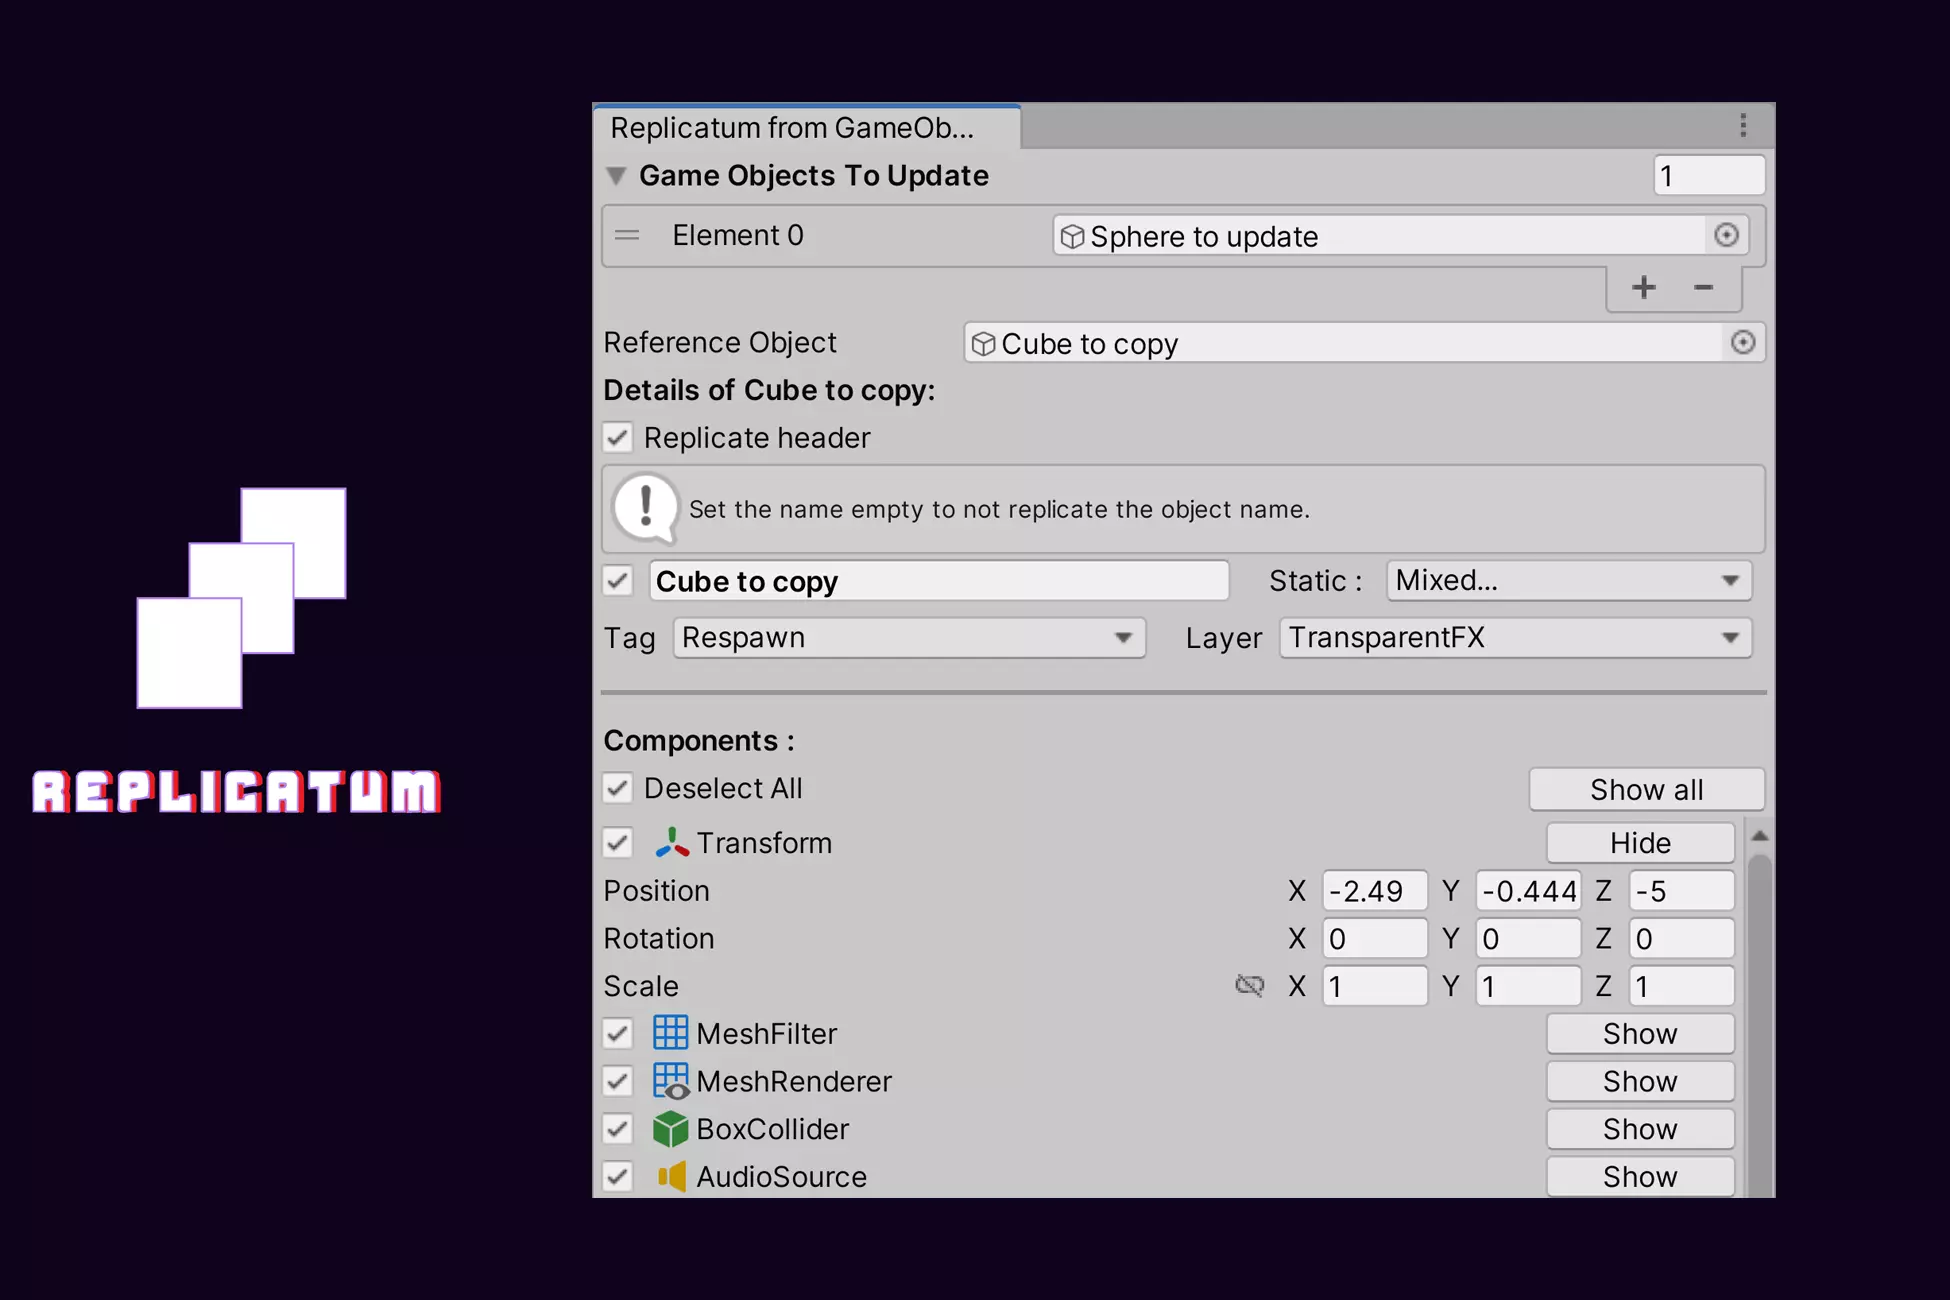Remove element with the minus icon
The width and height of the screenshot is (1950, 1300).
(x=1704, y=288)
